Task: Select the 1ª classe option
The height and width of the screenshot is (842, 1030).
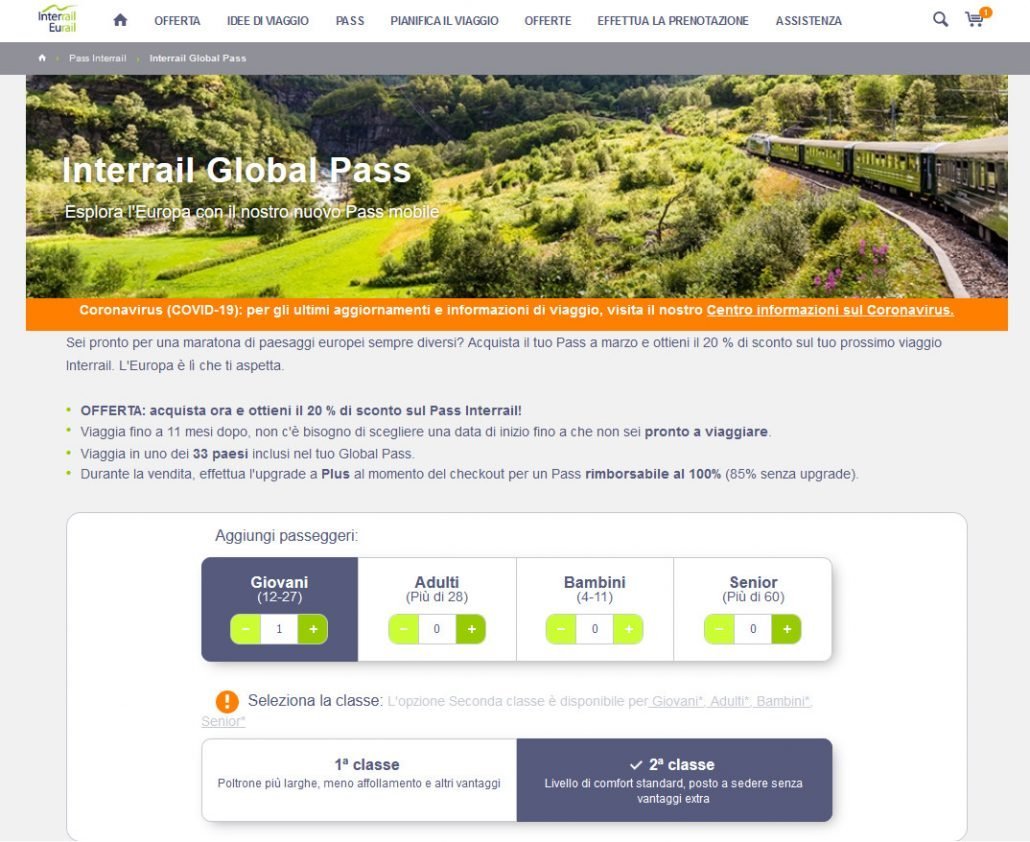Action: 359,780
